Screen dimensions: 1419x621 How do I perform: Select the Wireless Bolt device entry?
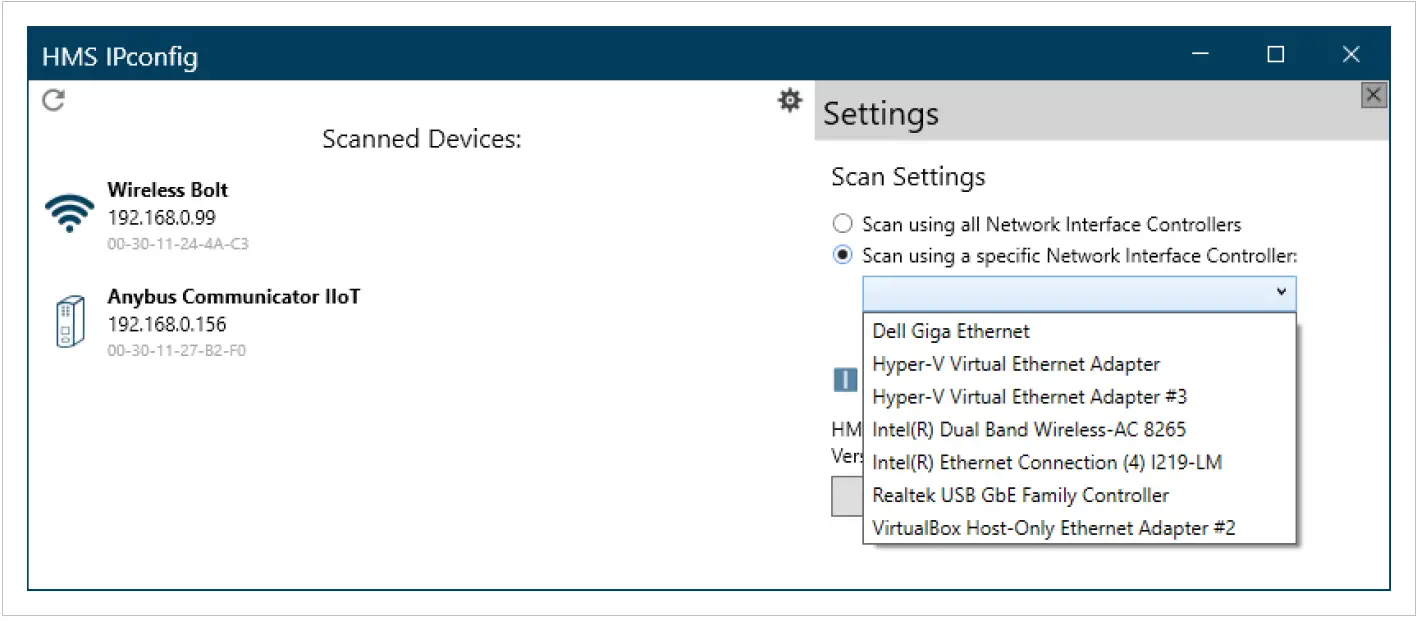[168, 190]
